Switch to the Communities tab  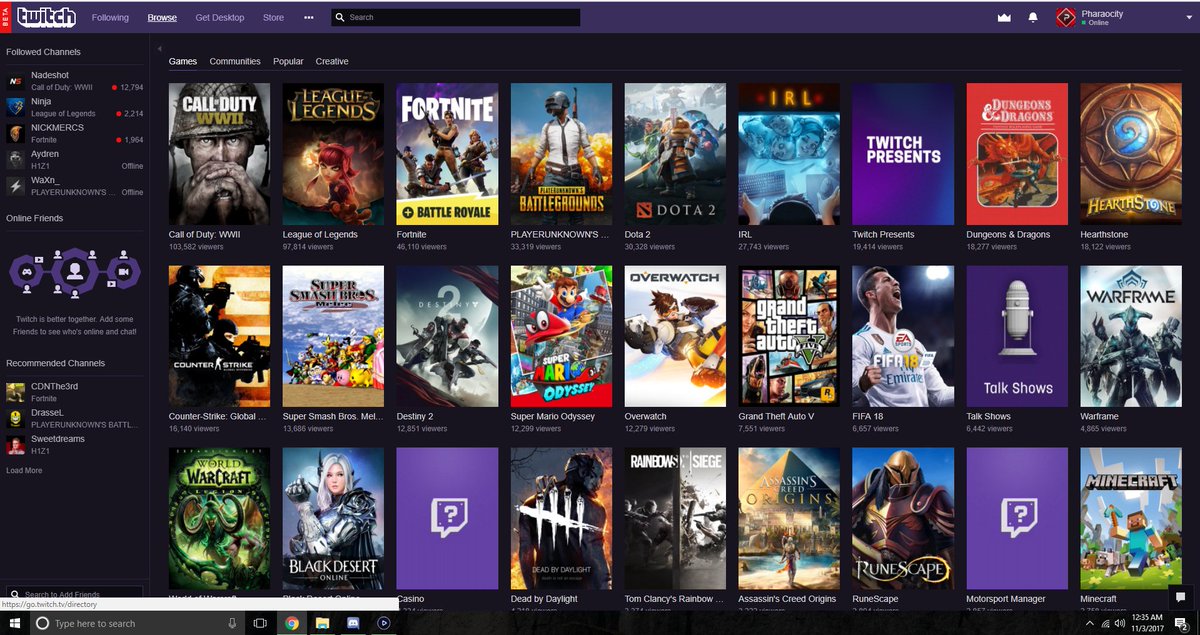[x=235, y=61]
